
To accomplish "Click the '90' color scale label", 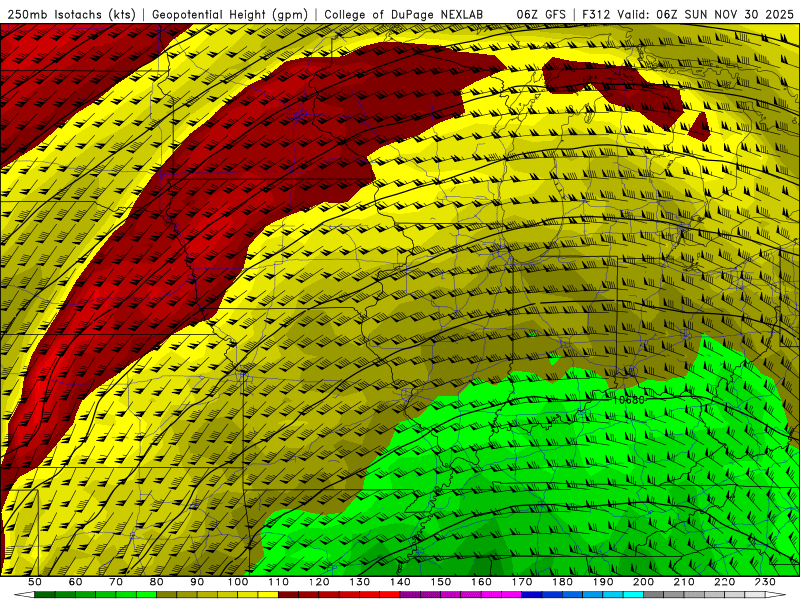I will 197,582.
